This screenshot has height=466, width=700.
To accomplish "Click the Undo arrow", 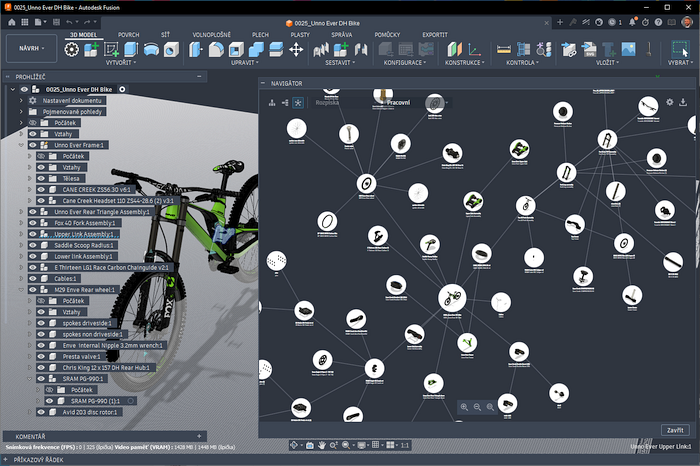I will [x=69, y=22].
